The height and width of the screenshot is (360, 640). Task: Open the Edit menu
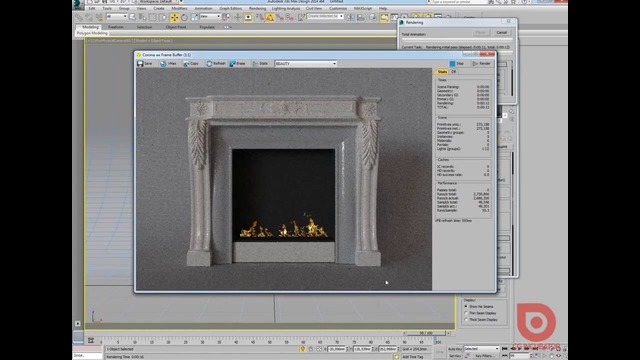click(x=92, y=8)
